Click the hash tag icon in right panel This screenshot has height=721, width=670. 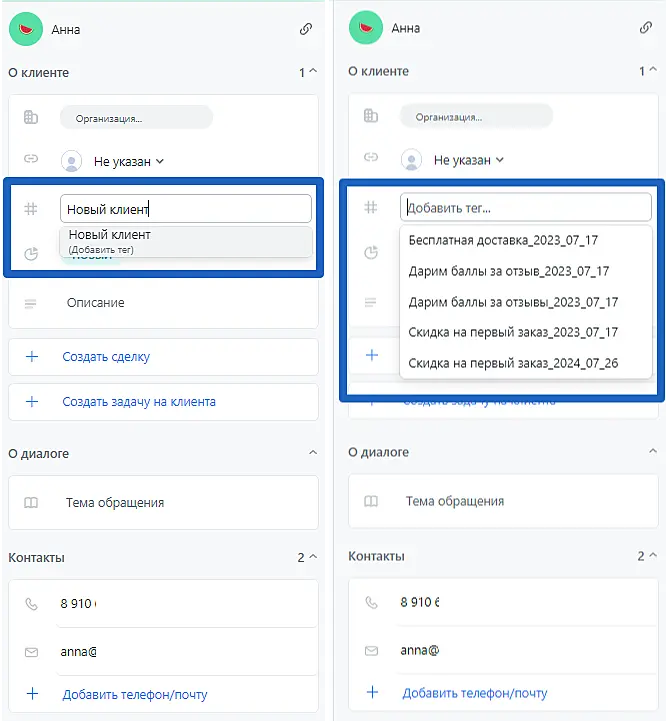pos(371,208)
